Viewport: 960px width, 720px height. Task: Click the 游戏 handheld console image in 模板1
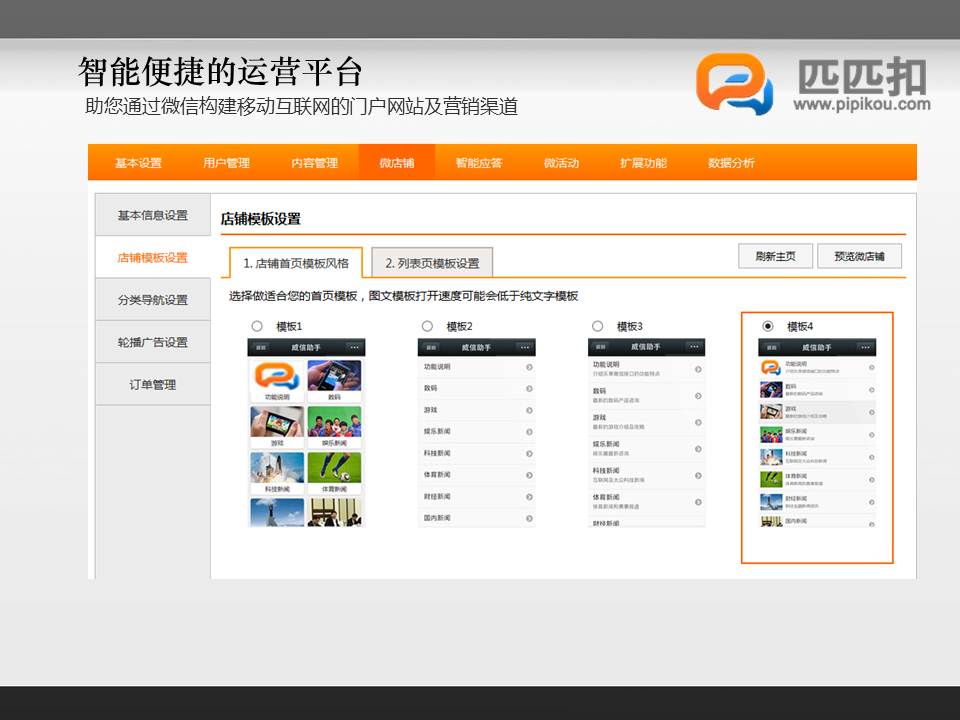pyautogui.click(x=277, y=422)
